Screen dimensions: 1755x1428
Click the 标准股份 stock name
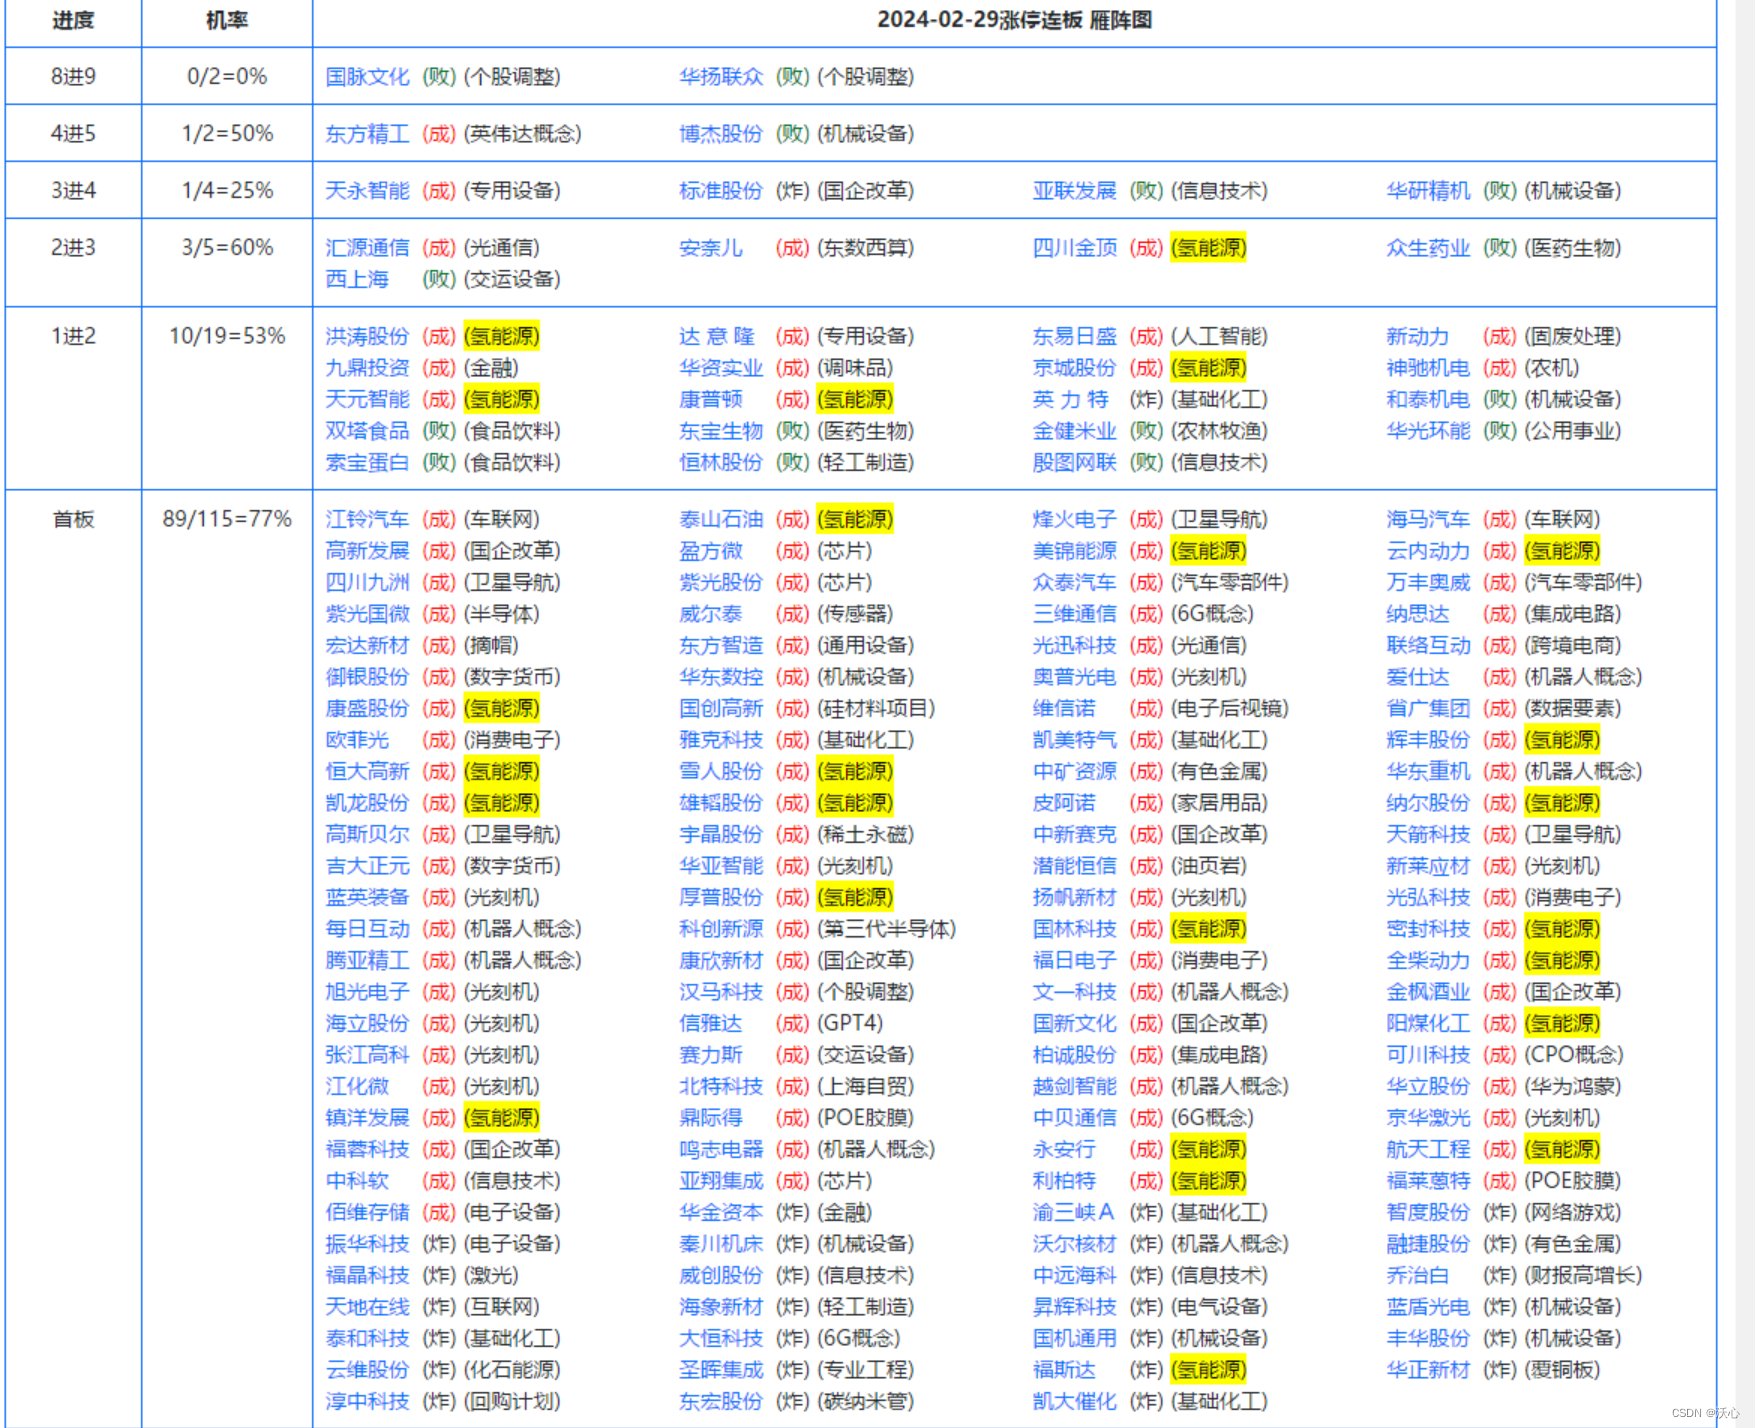[721, 191]
